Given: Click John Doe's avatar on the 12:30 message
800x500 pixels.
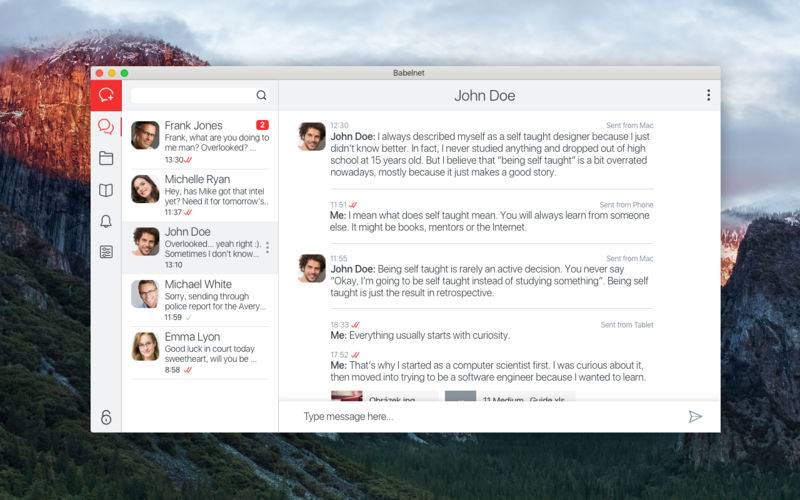Looking at the screenshot, I should click(312, 136).
